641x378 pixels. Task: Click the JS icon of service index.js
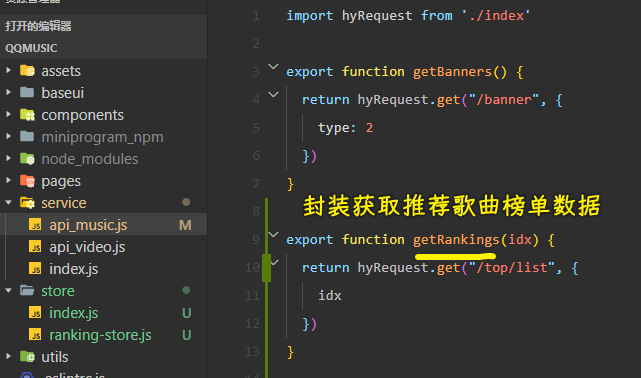35,268
